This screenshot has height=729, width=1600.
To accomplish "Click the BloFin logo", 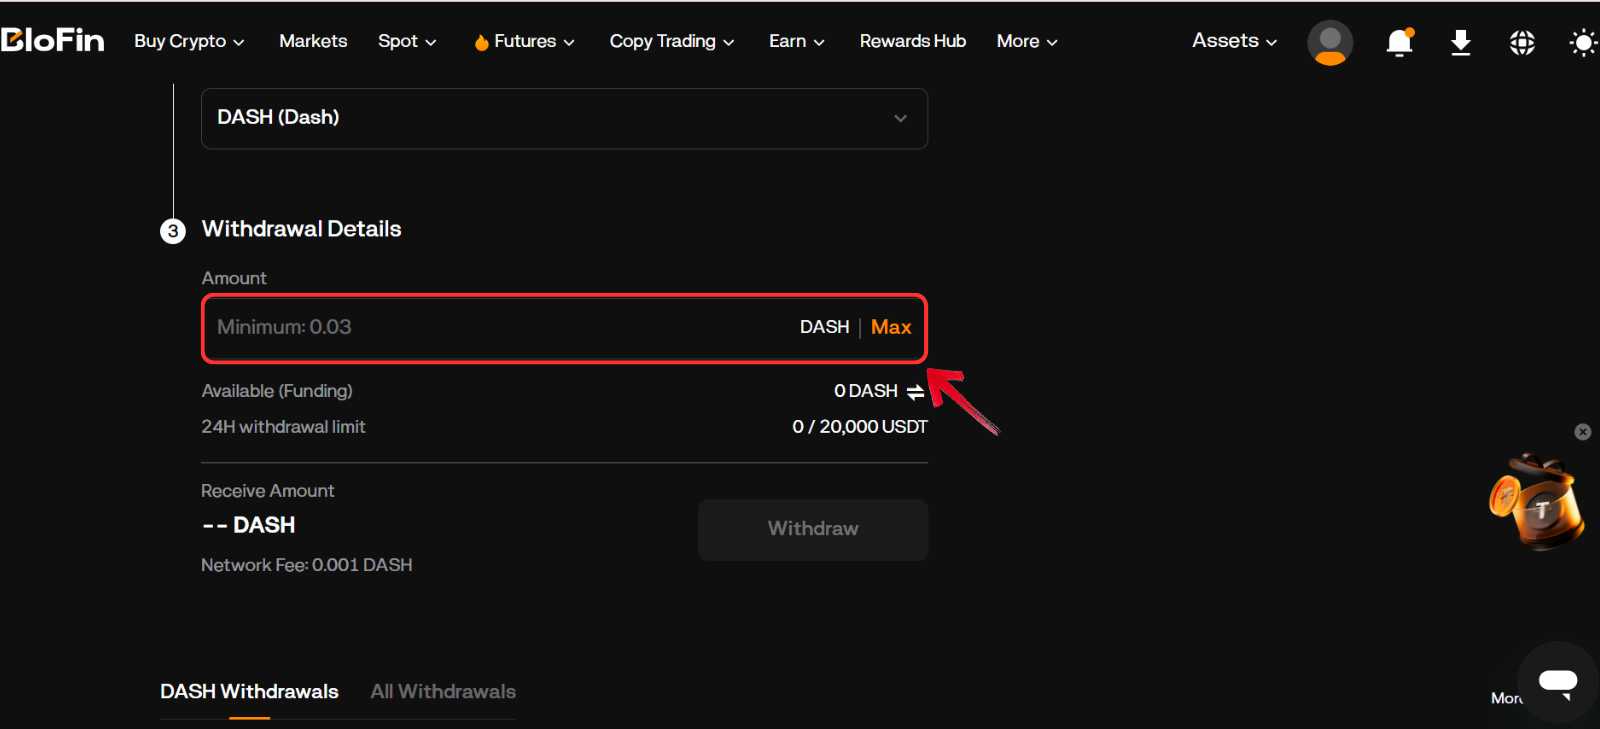I will pyautogui.click(x=53, y=40).
